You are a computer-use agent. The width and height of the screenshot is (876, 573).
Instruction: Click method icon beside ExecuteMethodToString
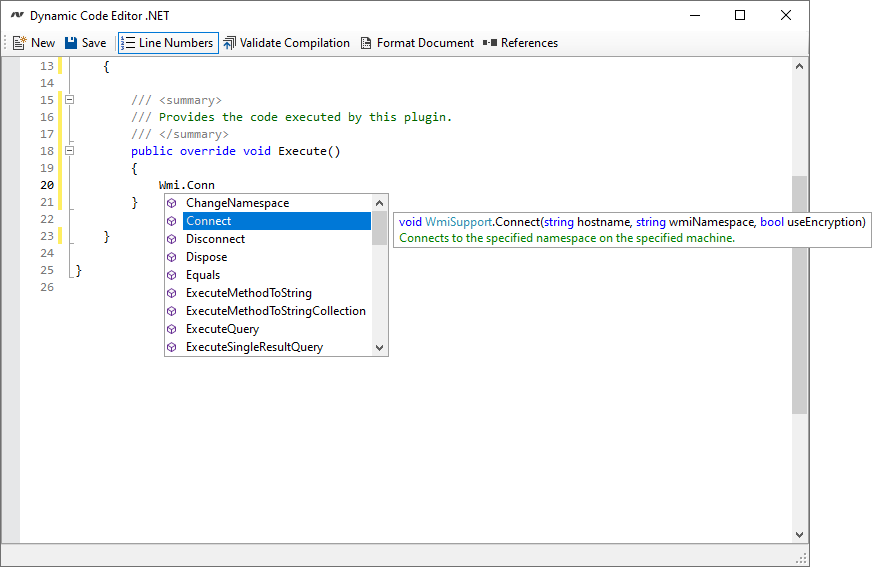click(172, 293)
